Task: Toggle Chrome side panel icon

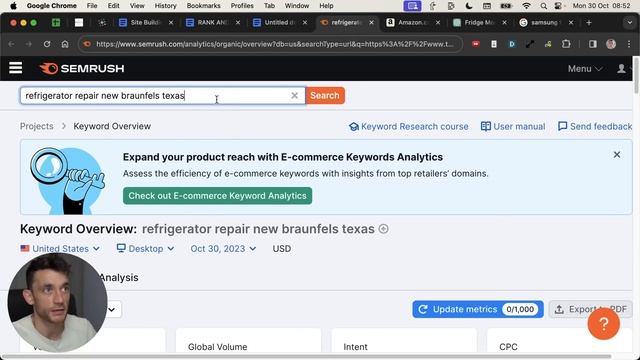Action: (593, 44)
